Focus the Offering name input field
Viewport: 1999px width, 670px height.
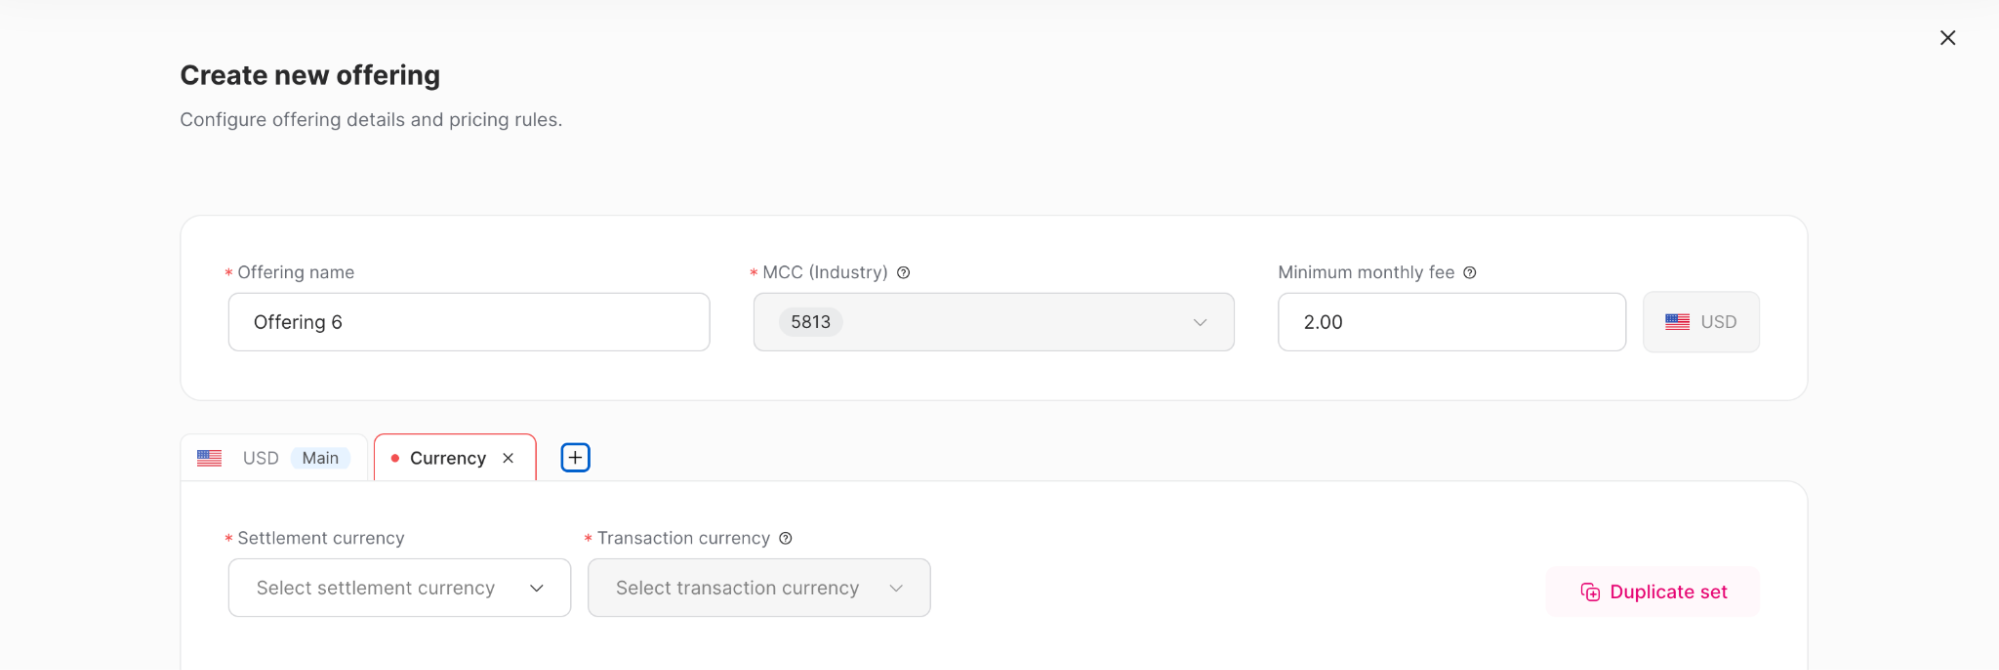469,322
